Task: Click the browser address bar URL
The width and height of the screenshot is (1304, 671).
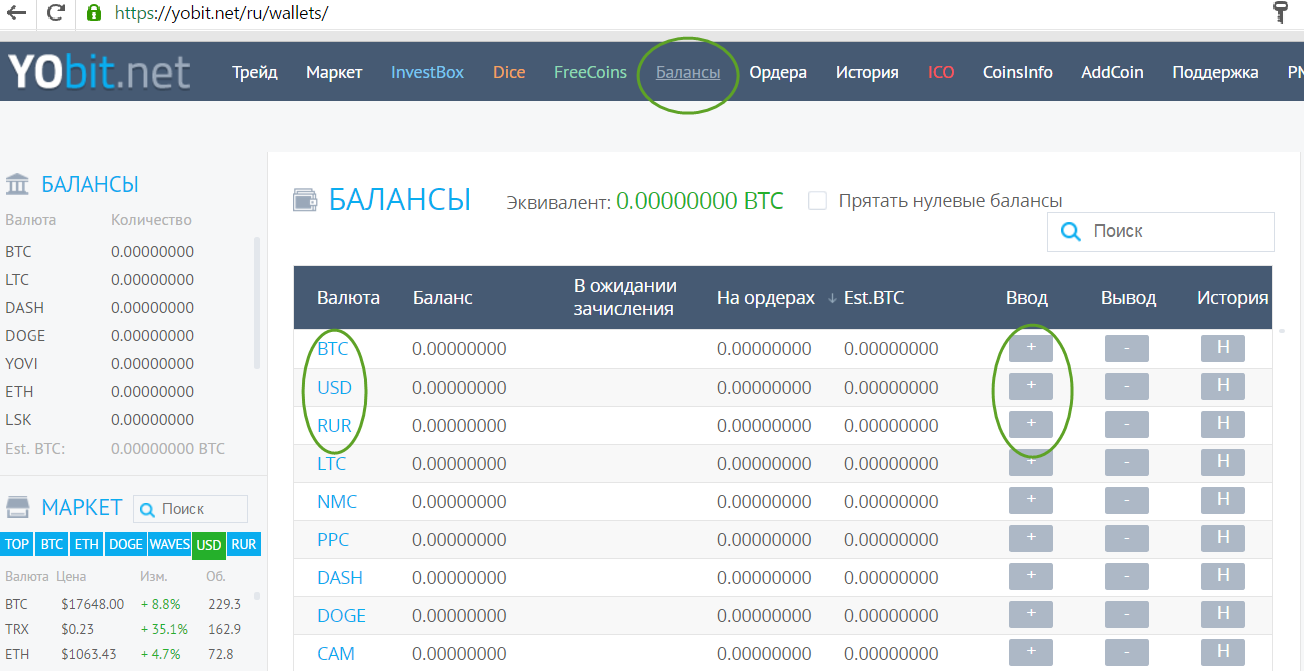Action: 221,13
